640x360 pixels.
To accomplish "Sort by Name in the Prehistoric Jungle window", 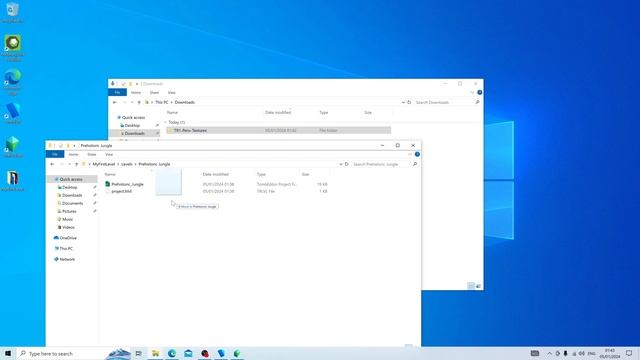I will [110, 174].
